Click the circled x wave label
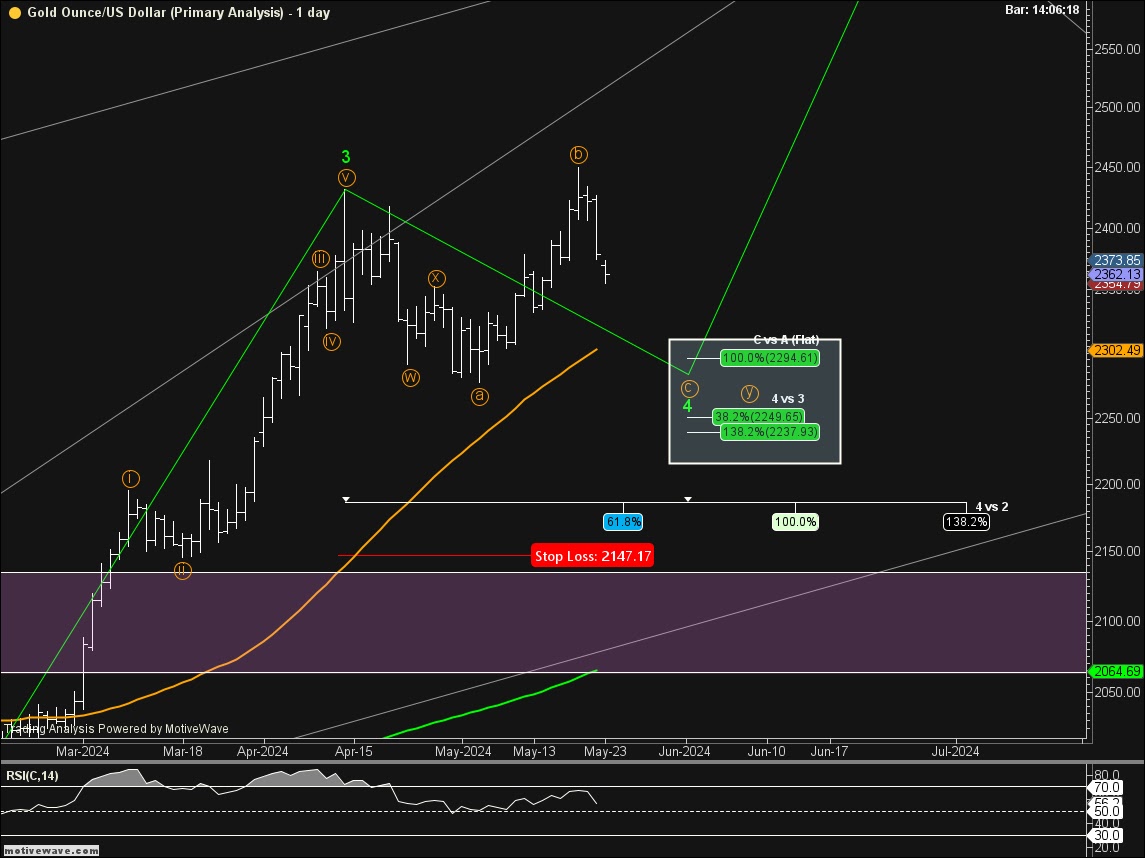1145x858 pixels. point(436,278)
